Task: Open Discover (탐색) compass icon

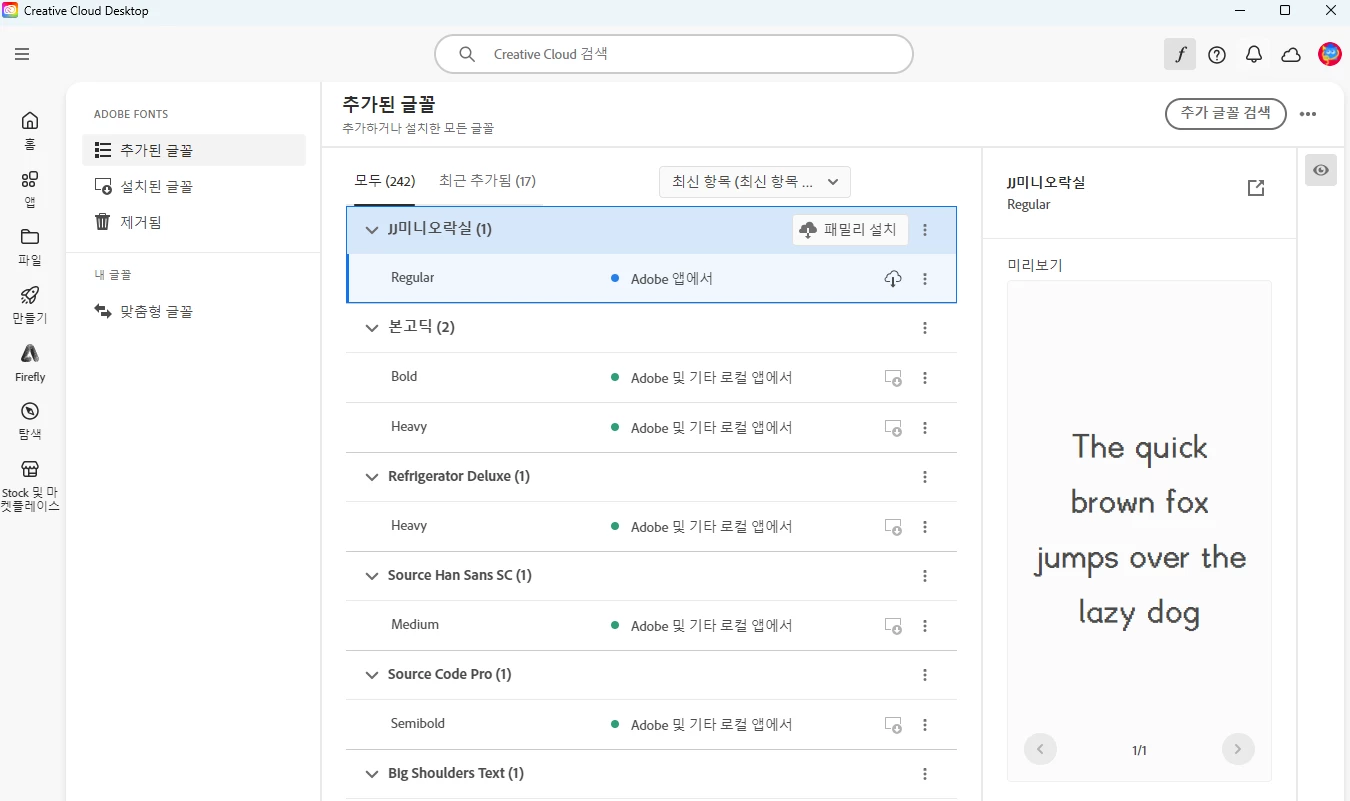Action: (x=30, y=420)
